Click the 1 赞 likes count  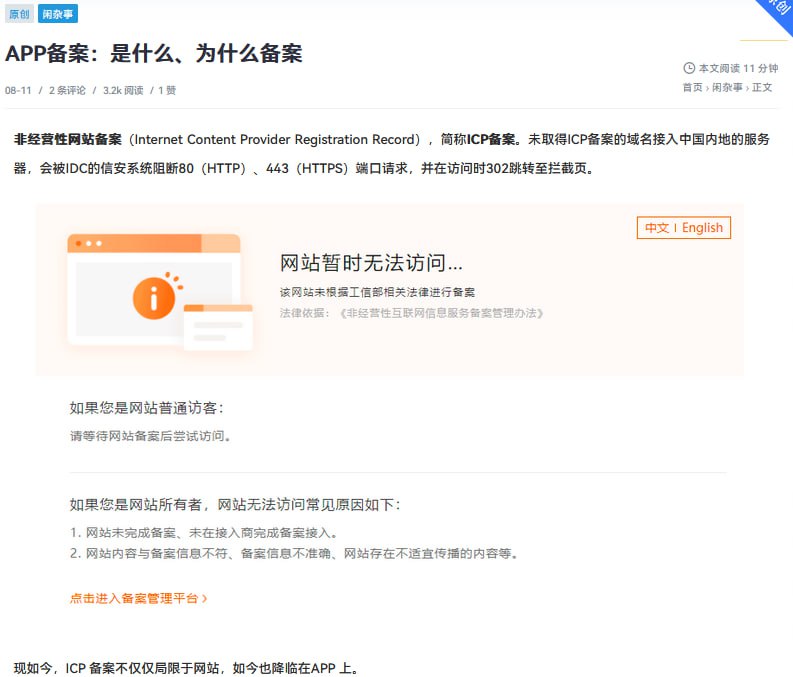(167, 91)
